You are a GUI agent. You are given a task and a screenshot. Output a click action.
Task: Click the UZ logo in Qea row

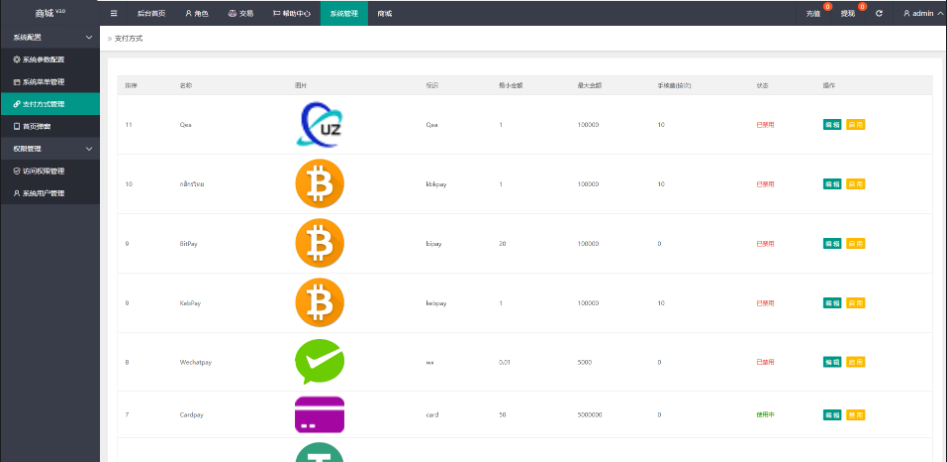pos(319,124)
